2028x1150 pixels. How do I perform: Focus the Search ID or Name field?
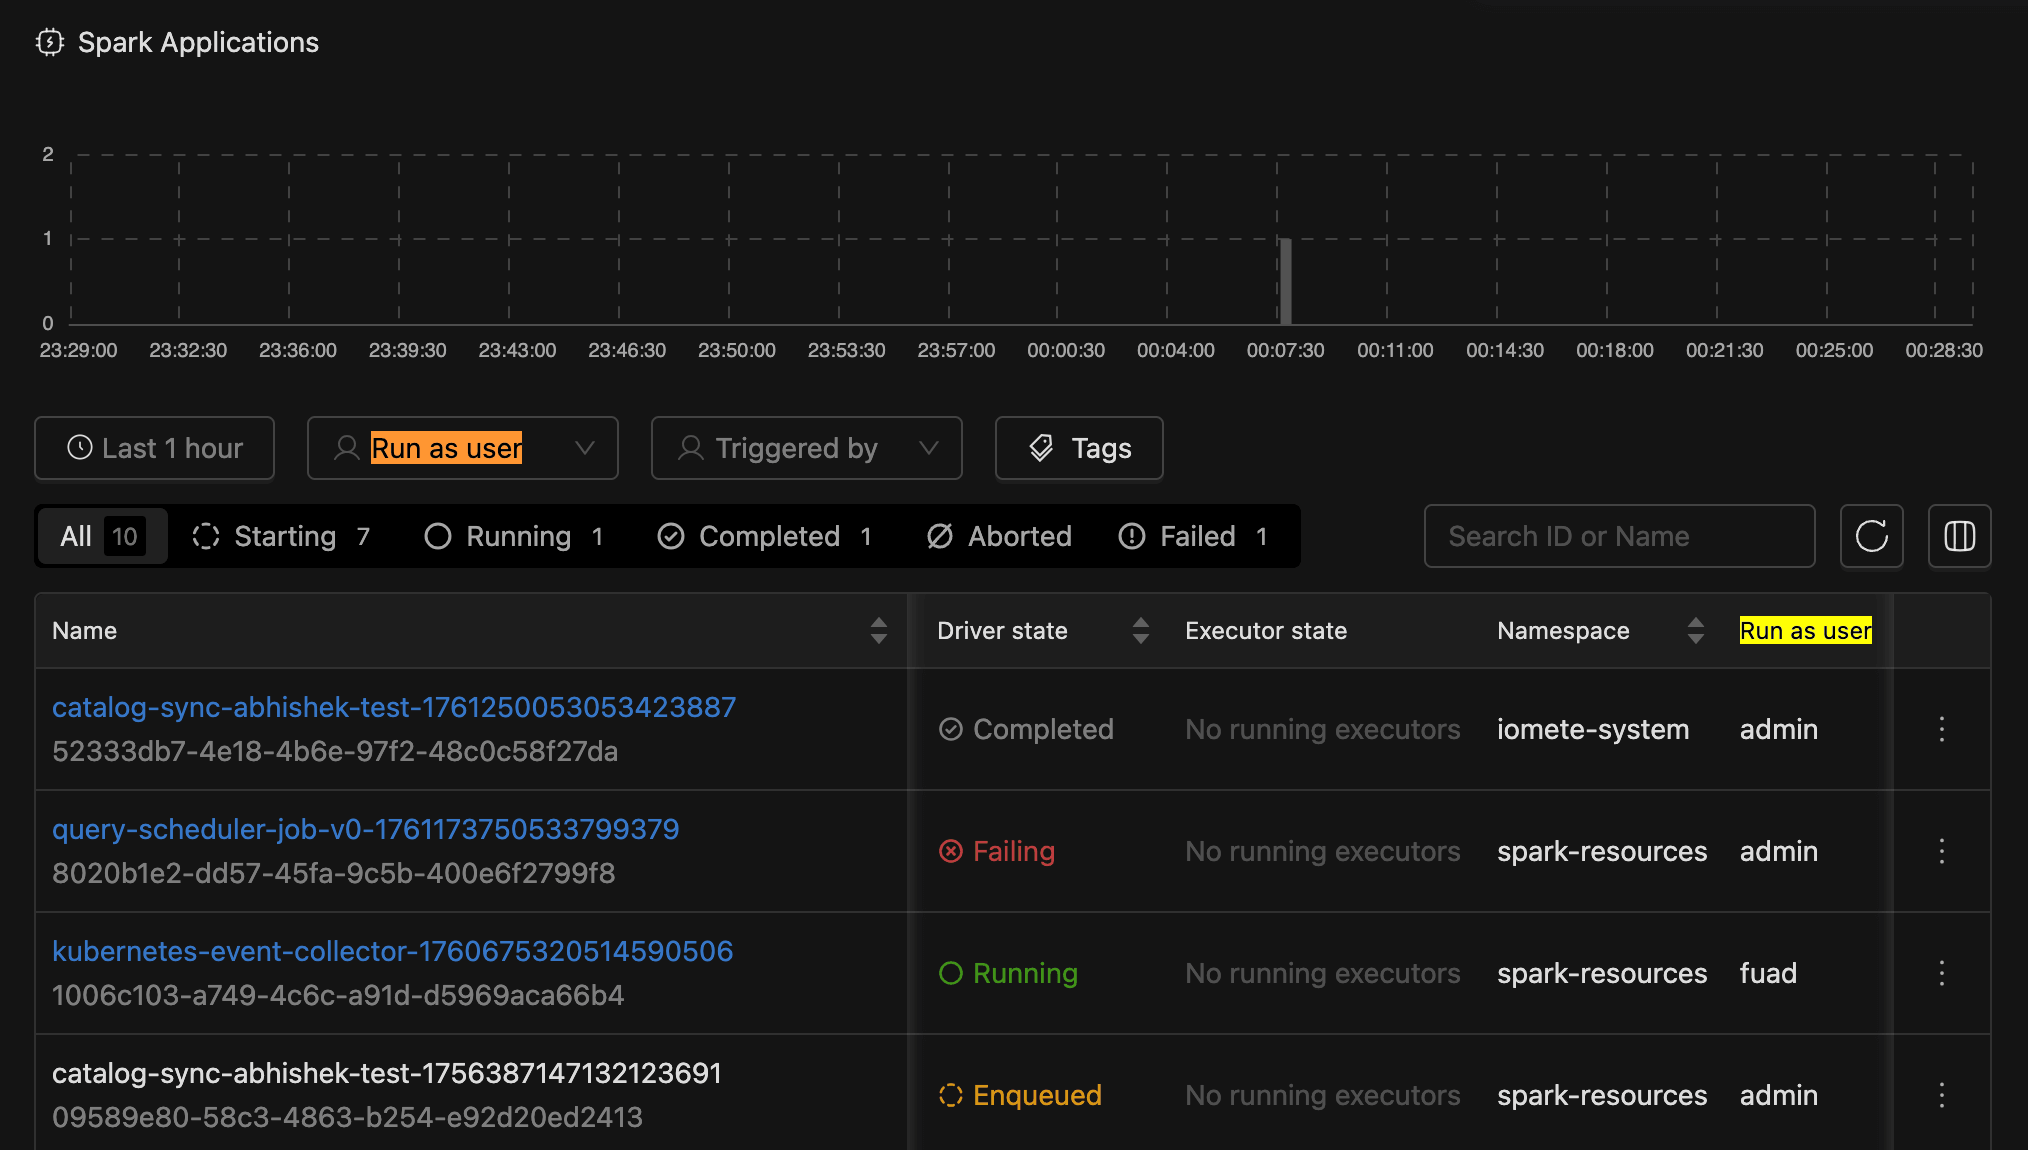click(1620, 536)
